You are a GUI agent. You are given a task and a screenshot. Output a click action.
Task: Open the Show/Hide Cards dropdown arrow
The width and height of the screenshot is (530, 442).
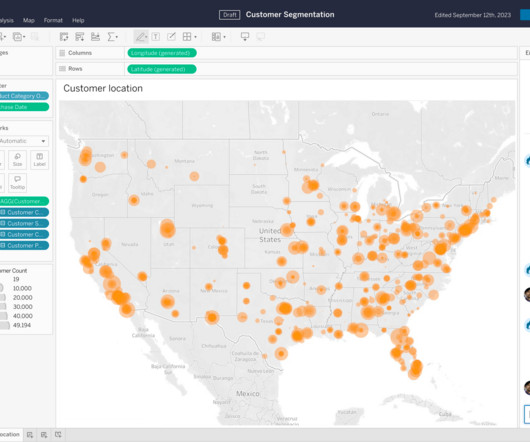pyautogui.click(x=224, y=37)
